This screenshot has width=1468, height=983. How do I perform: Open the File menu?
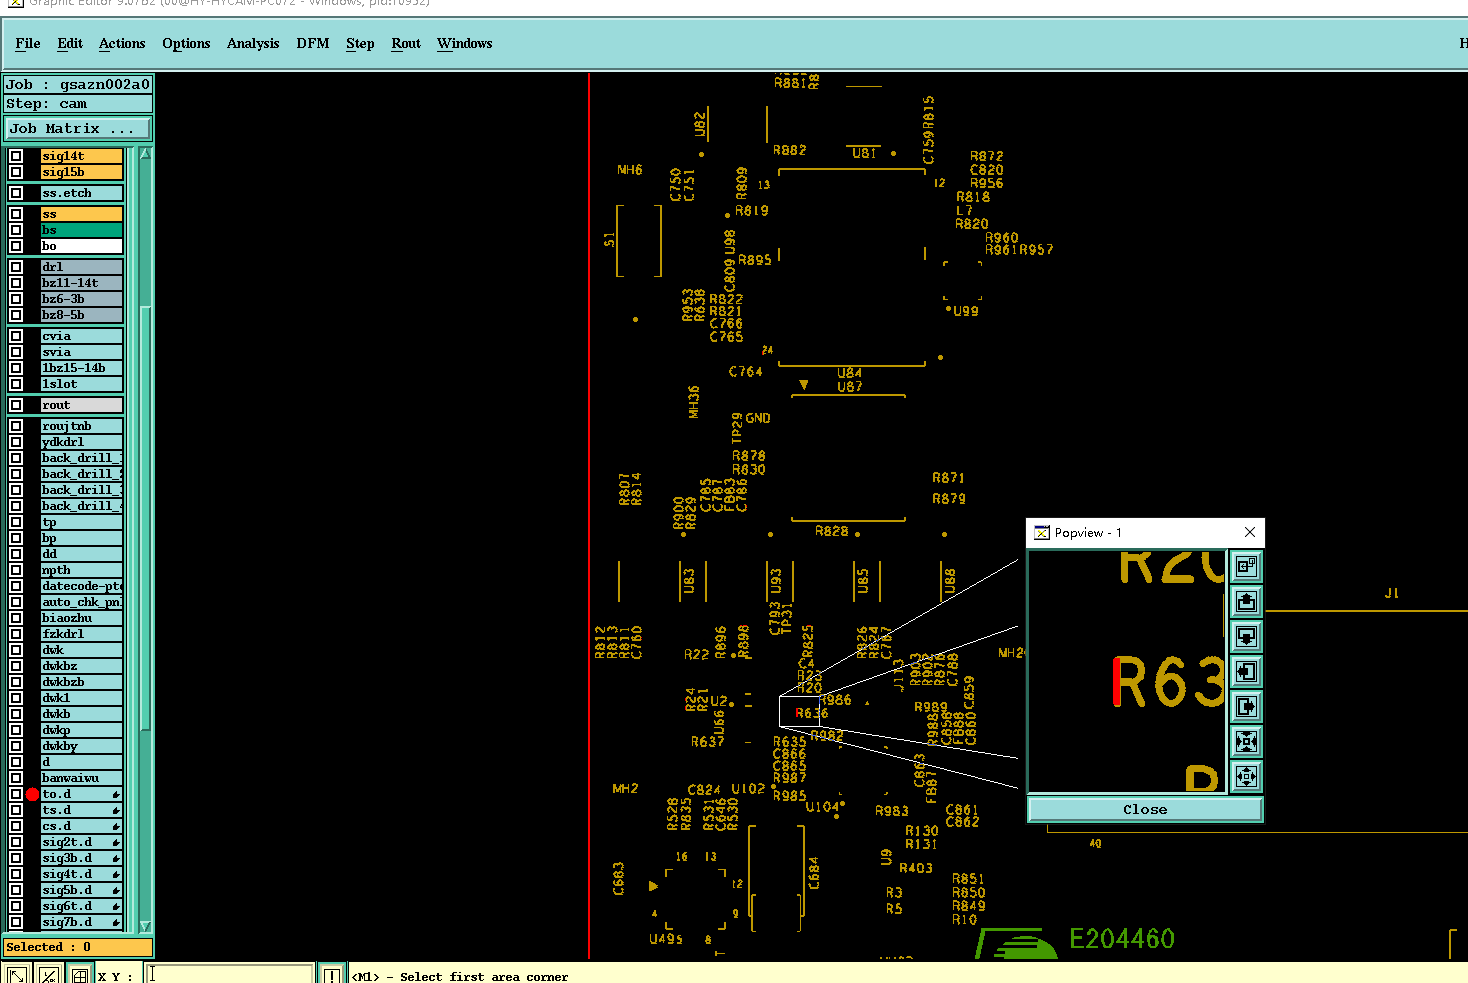[x=28, y=43]
